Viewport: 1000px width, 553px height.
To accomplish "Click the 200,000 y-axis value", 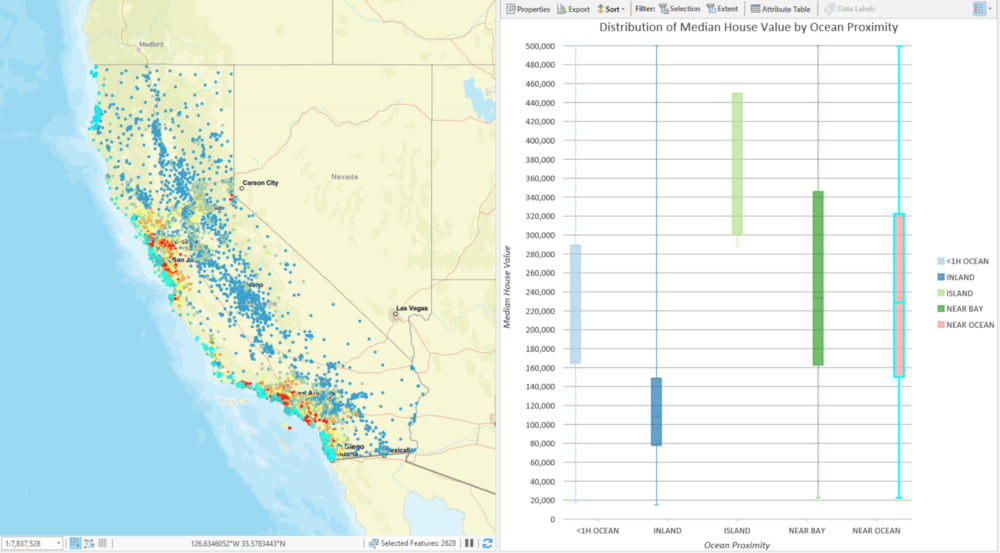I will point(540,330).
